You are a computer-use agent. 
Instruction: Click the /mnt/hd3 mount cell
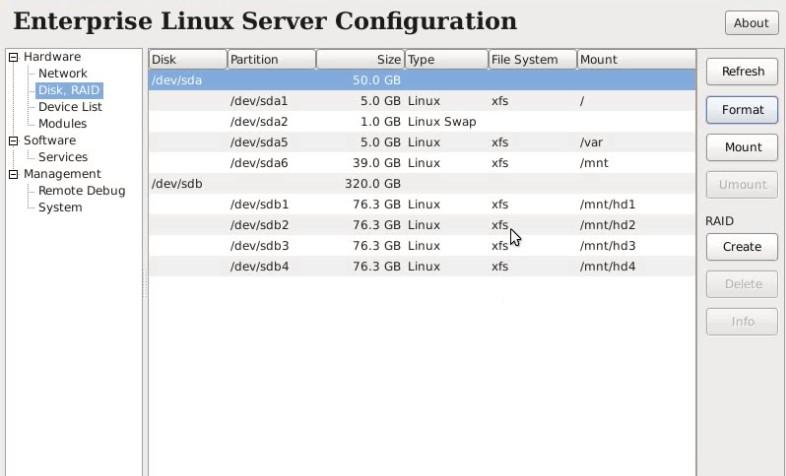click(608, 246)
